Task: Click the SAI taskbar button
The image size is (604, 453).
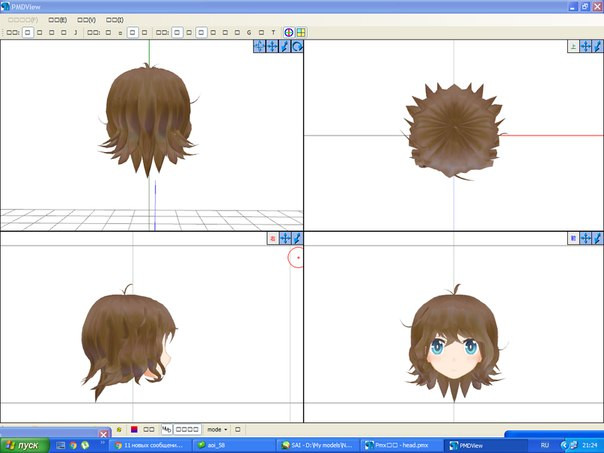Action: (x=316, y=444)
